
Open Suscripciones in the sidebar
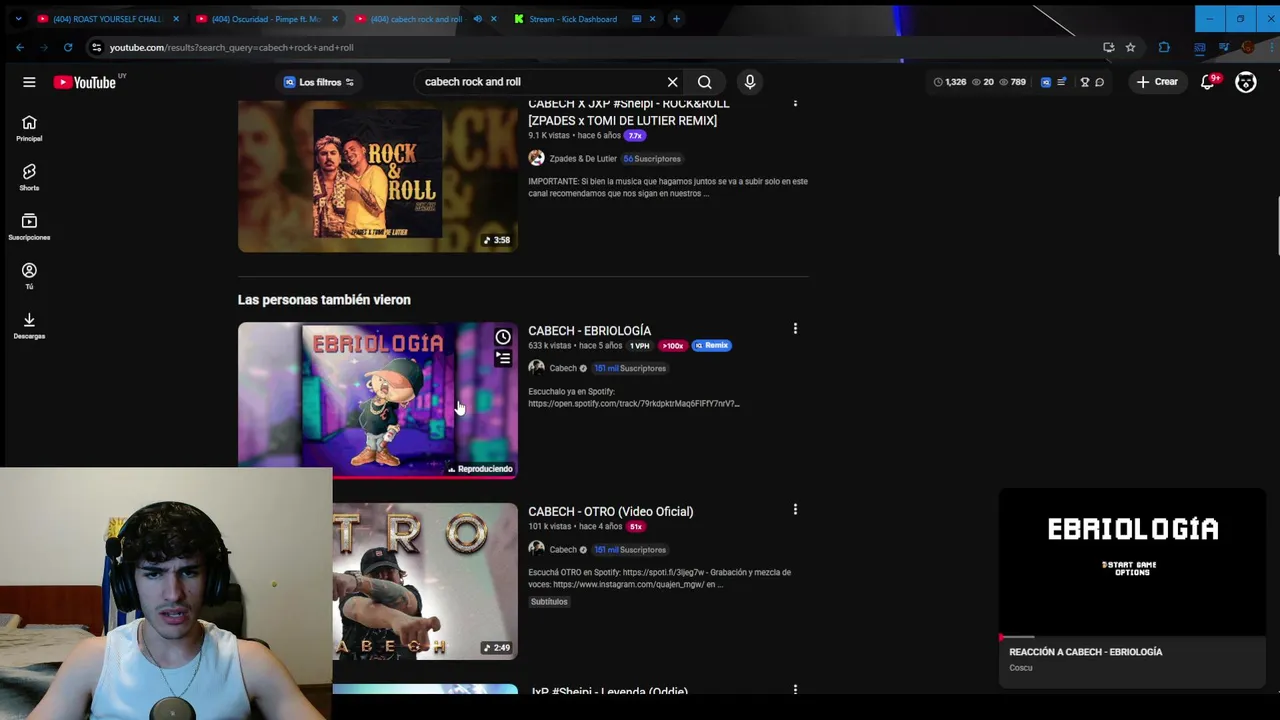coord(29,227)
